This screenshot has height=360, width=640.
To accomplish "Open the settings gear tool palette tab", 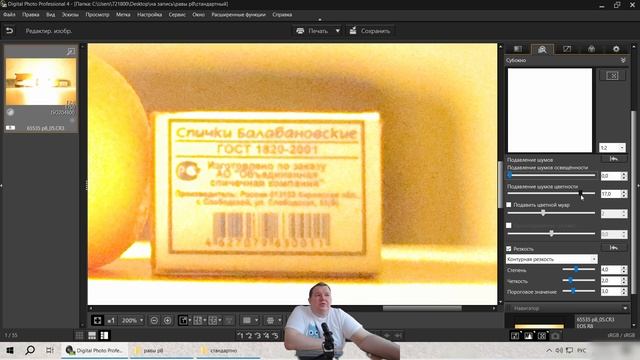I will pyautogui.click(x=616, y=49).
